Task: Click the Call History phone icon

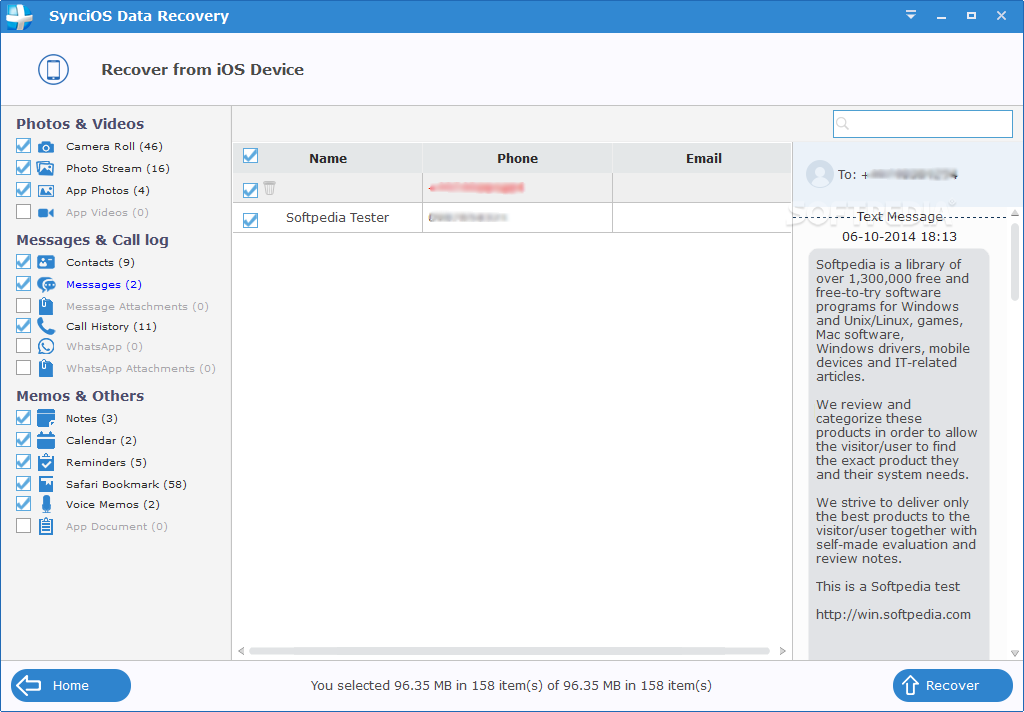Action: point(46,326)
